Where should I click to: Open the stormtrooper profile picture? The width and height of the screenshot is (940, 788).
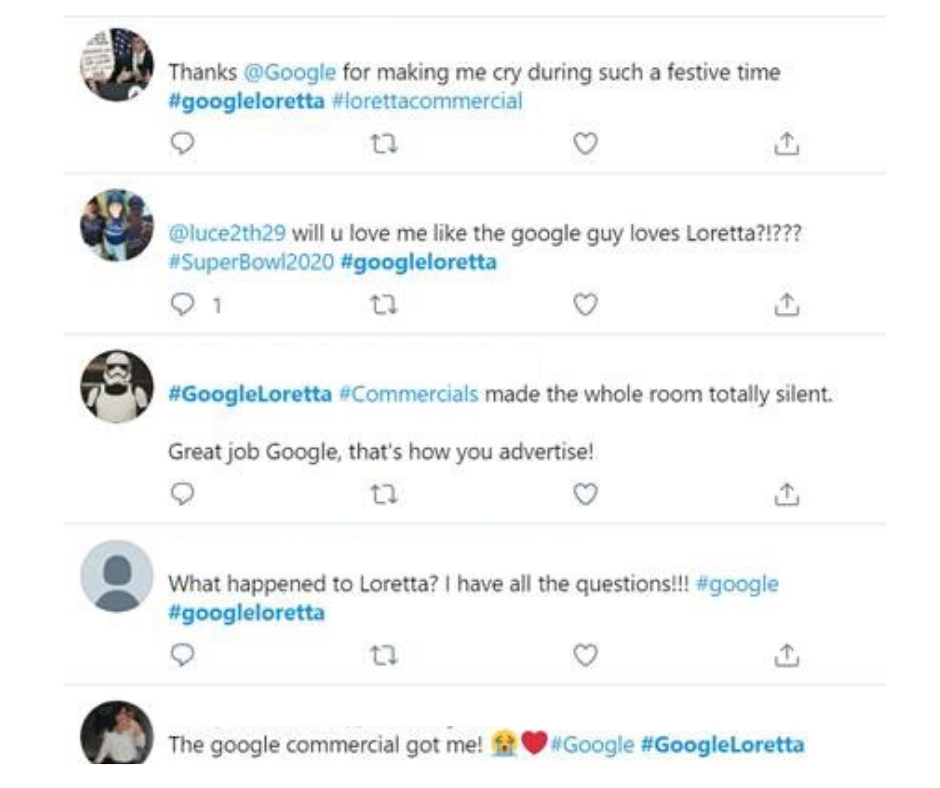click(117, 386)
